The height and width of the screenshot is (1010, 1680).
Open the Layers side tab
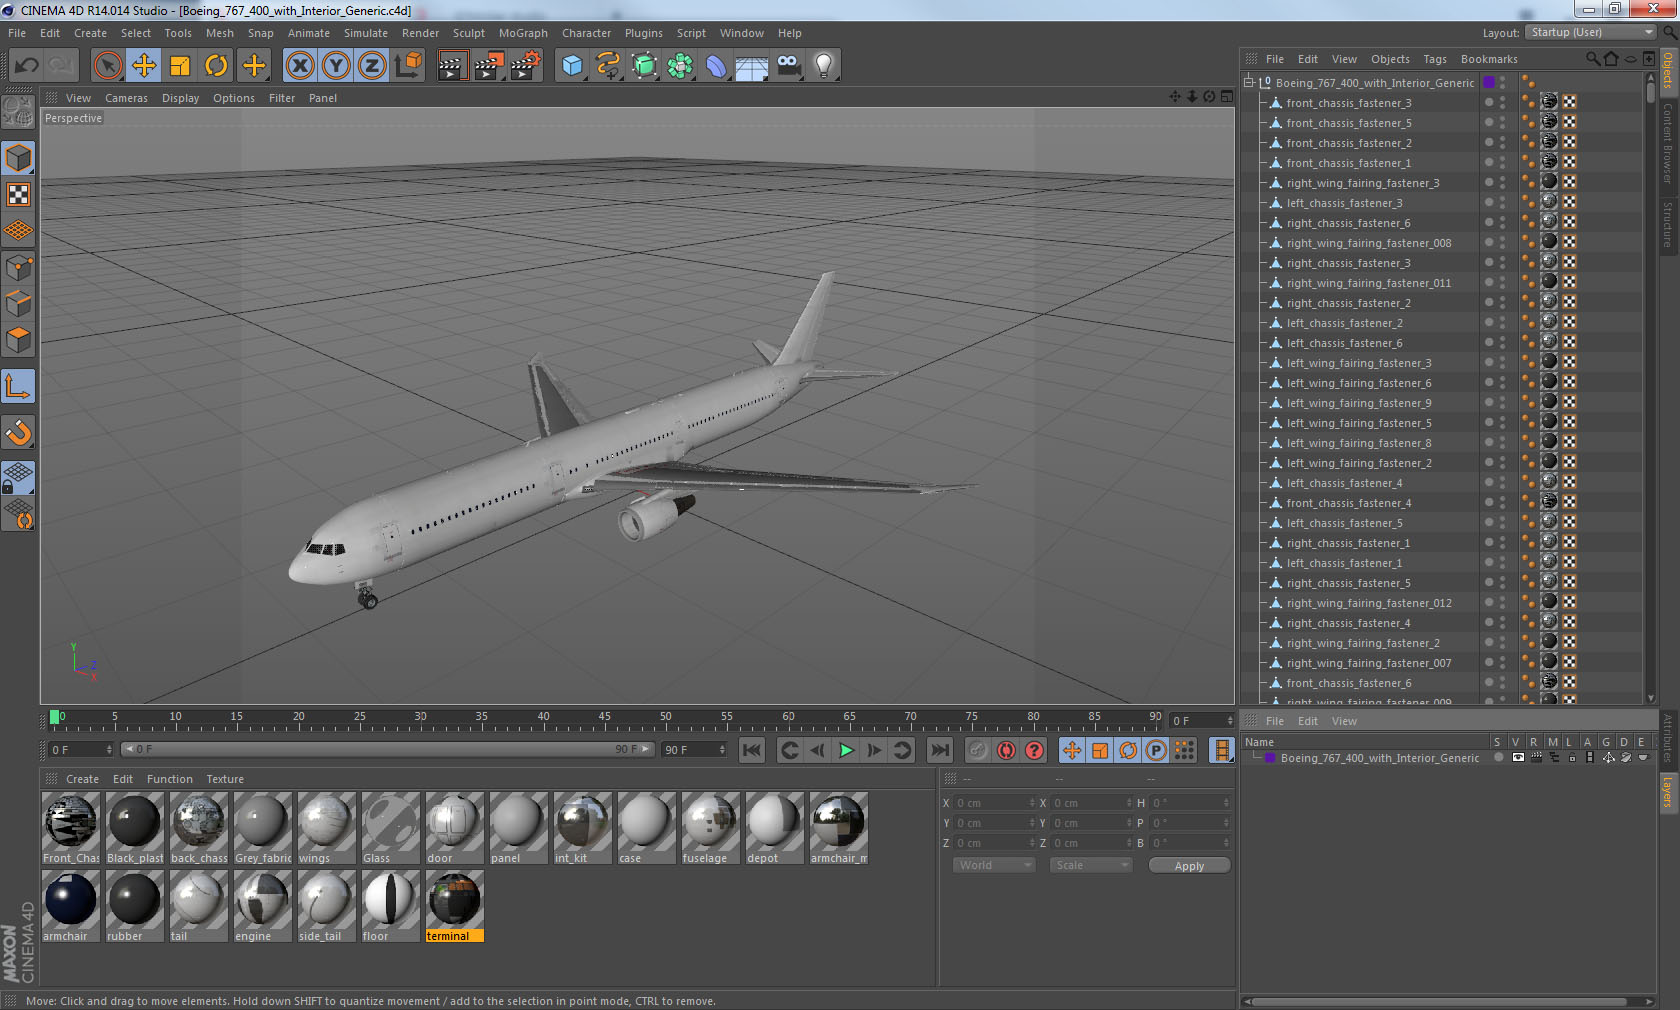[1667, 792]
